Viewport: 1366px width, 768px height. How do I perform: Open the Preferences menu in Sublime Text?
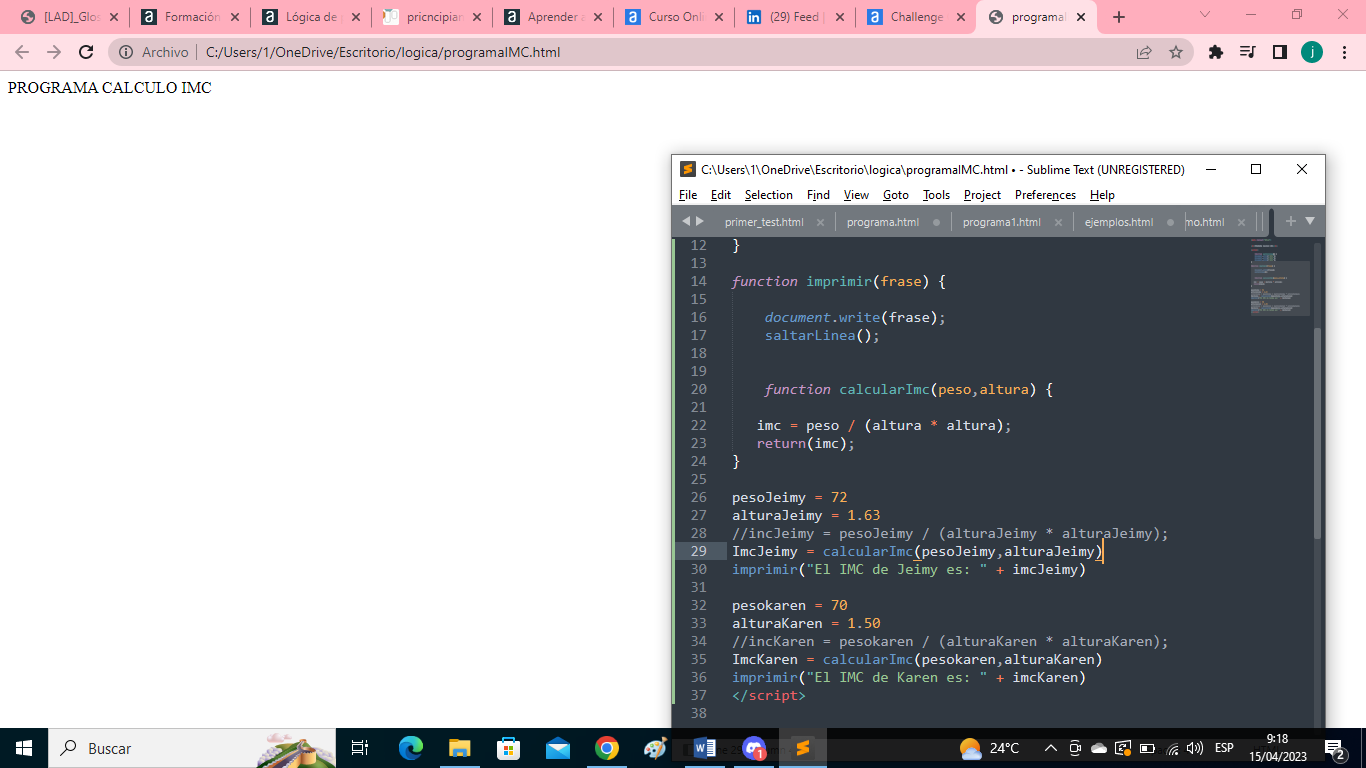[1045, 195]
